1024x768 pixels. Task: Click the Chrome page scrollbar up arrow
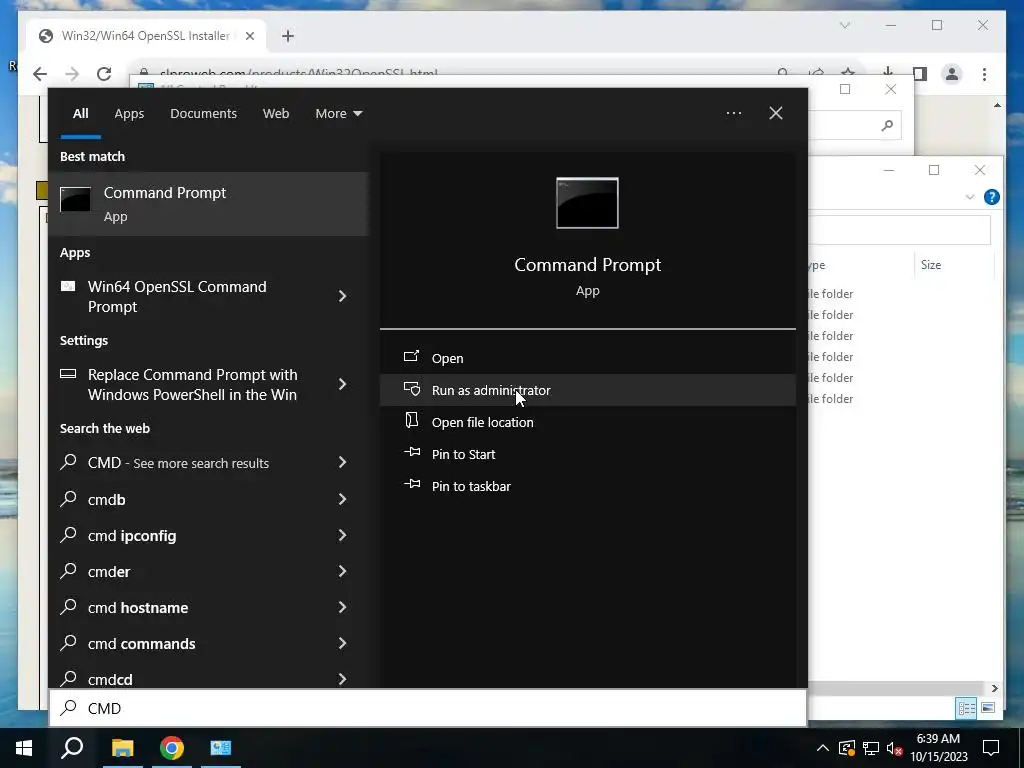click(x=997, y=105)
